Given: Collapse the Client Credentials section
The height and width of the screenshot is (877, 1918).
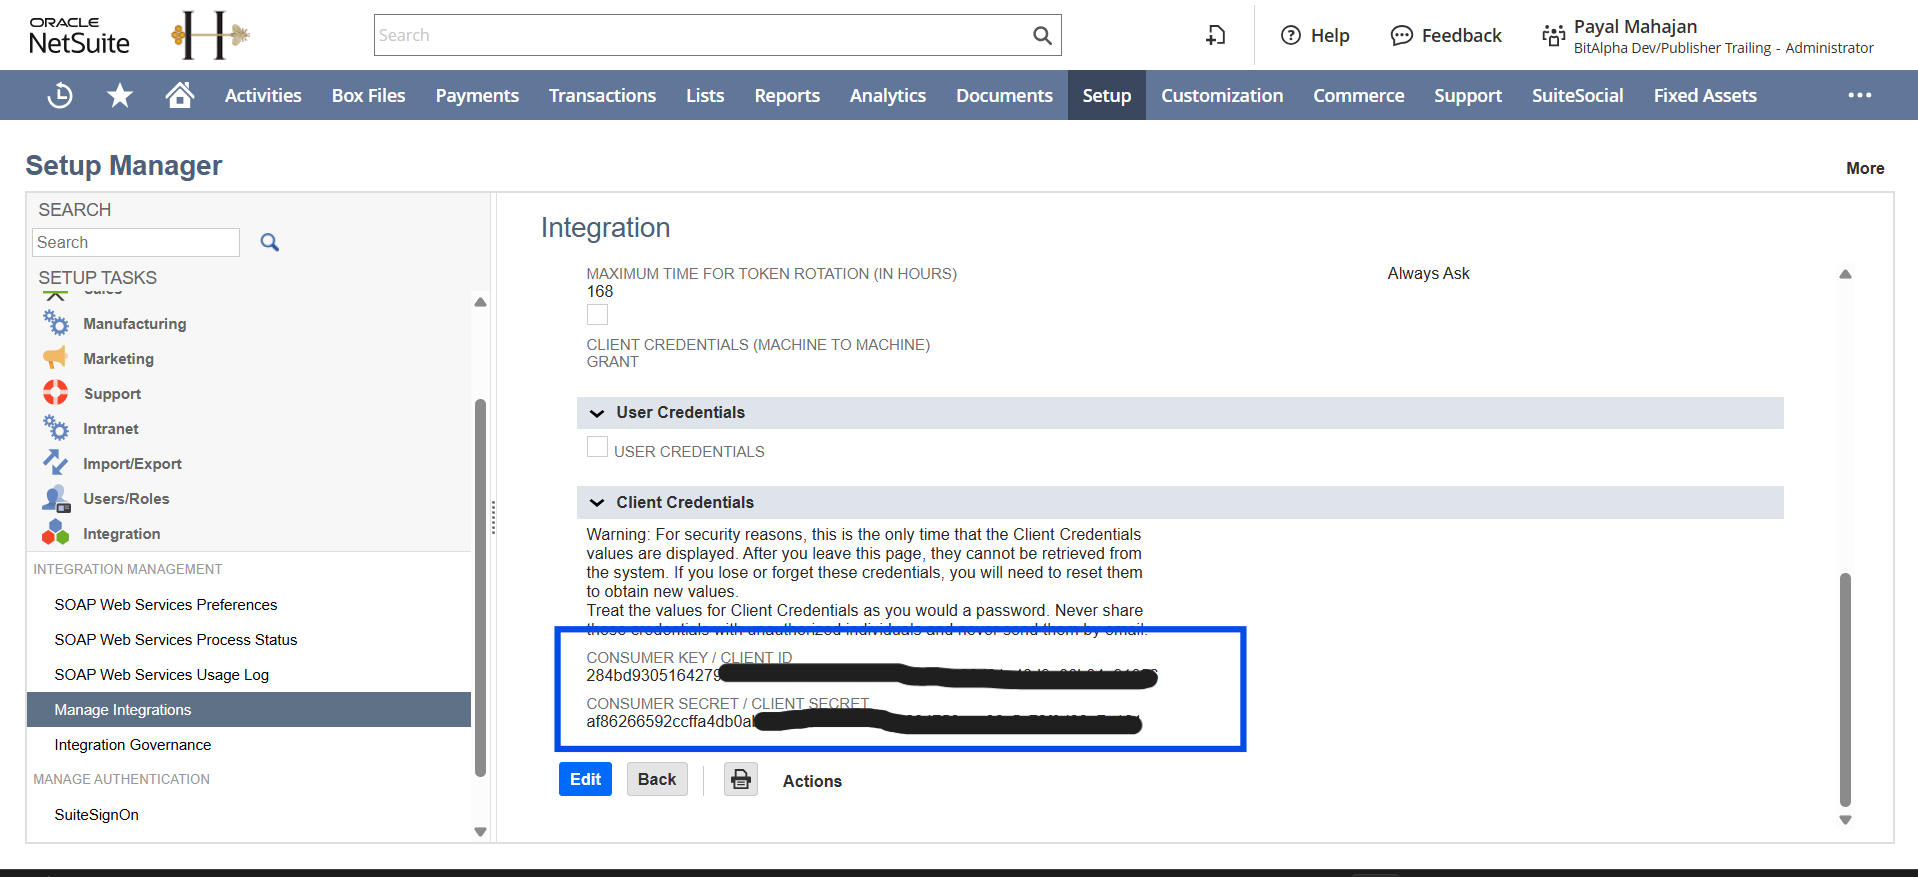Looking at the screenshot, I should [597, 503].
